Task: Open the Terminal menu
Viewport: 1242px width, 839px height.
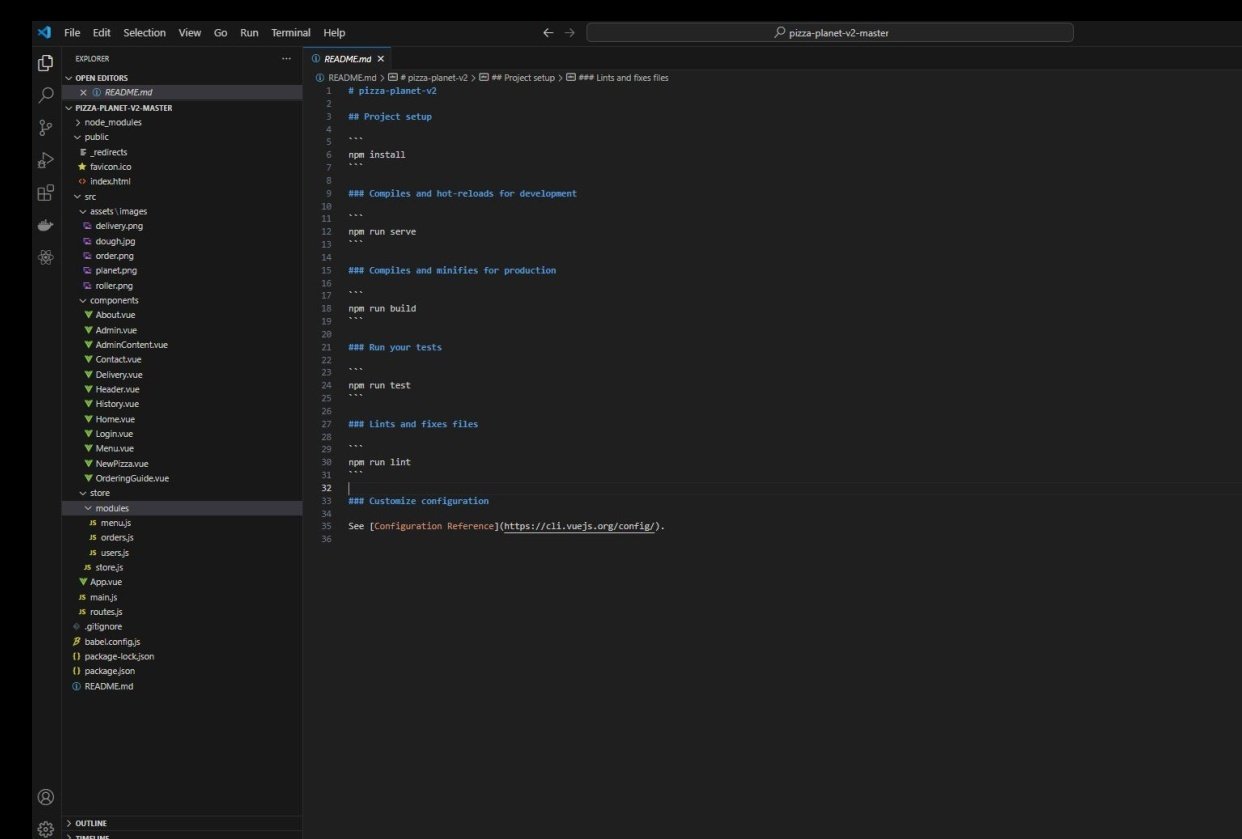Action: click(291, 32)
